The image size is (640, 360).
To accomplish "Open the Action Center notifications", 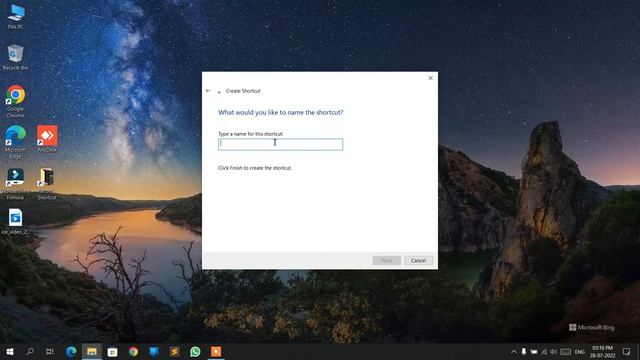I will pyautogui.click(x=627, y=351).
